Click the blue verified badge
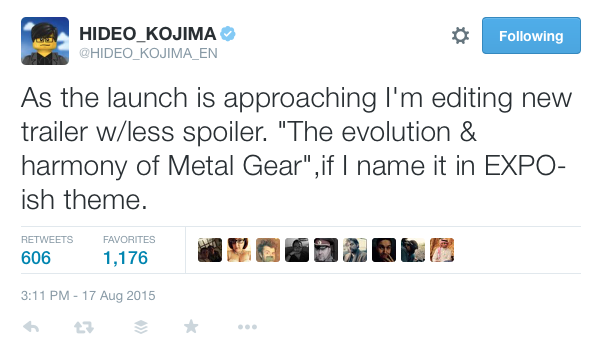601x364 pixels. (x=228, y=34)
